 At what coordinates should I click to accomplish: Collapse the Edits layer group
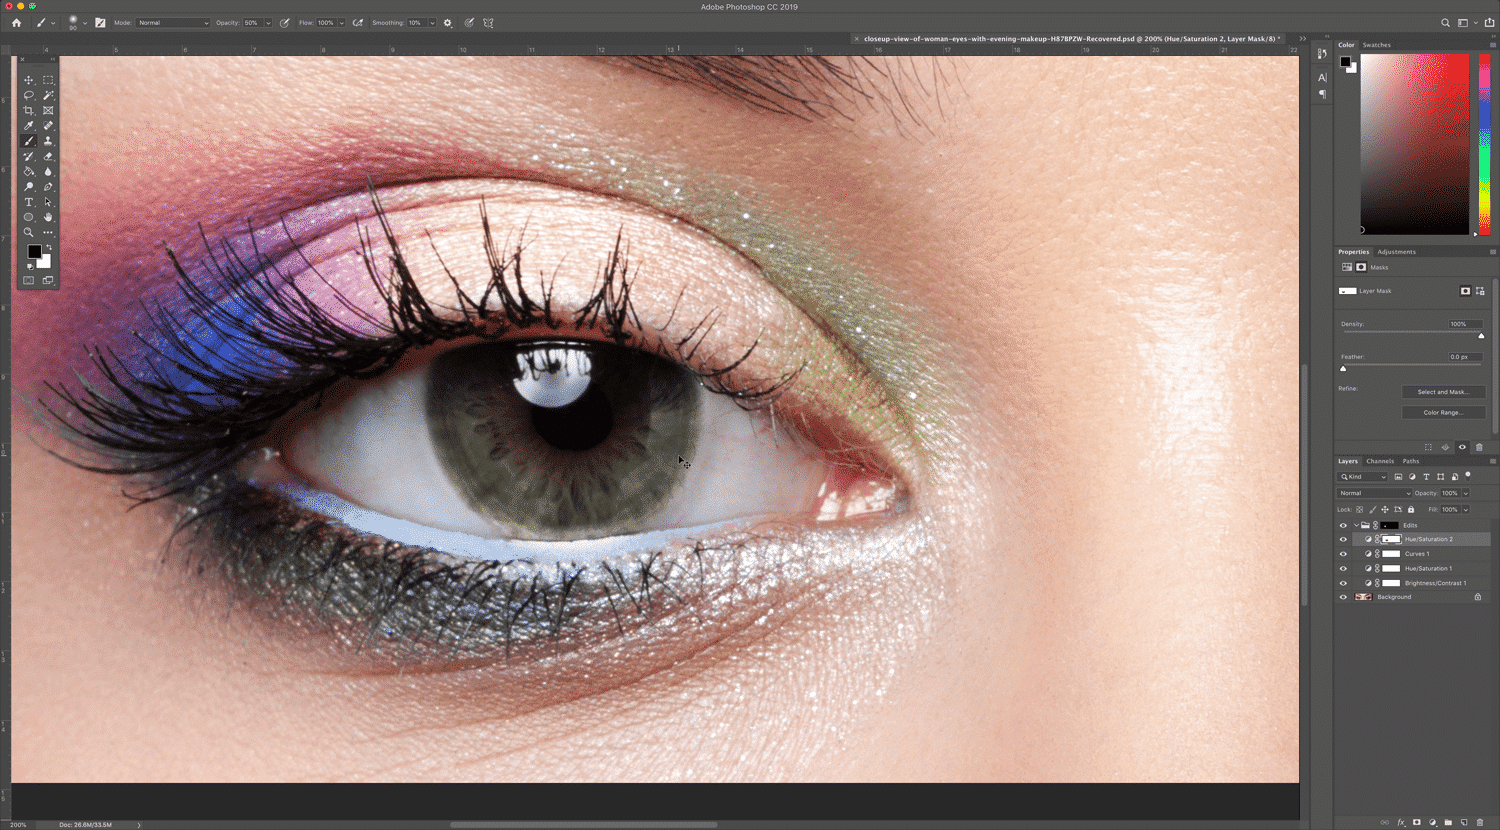click(1356, 525)
